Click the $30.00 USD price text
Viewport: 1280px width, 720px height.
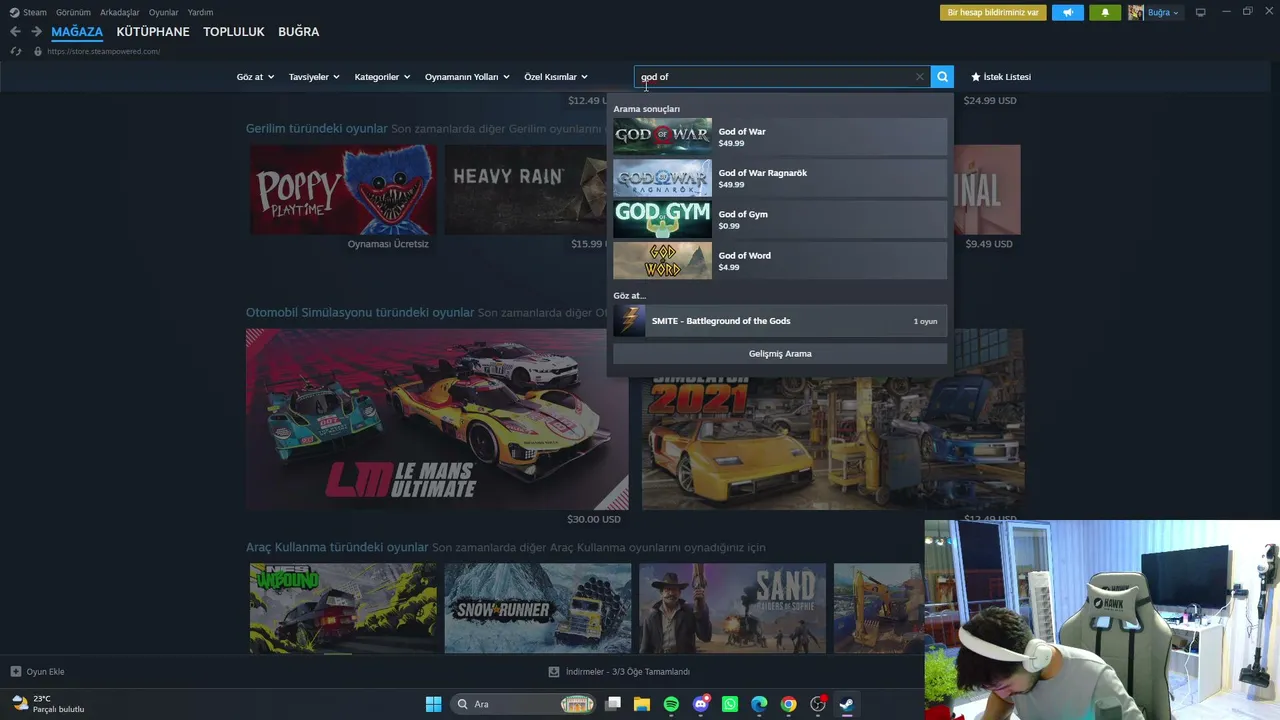(594, 519)
